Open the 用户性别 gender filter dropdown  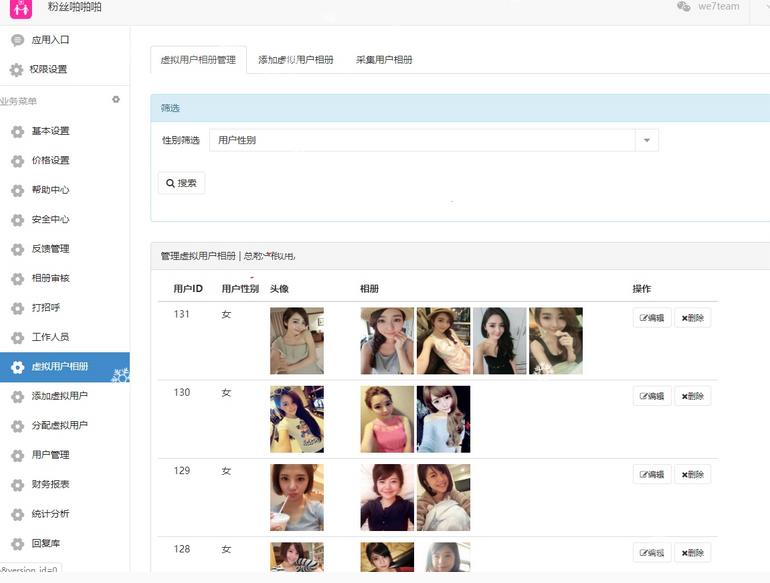tap(434, 140)
